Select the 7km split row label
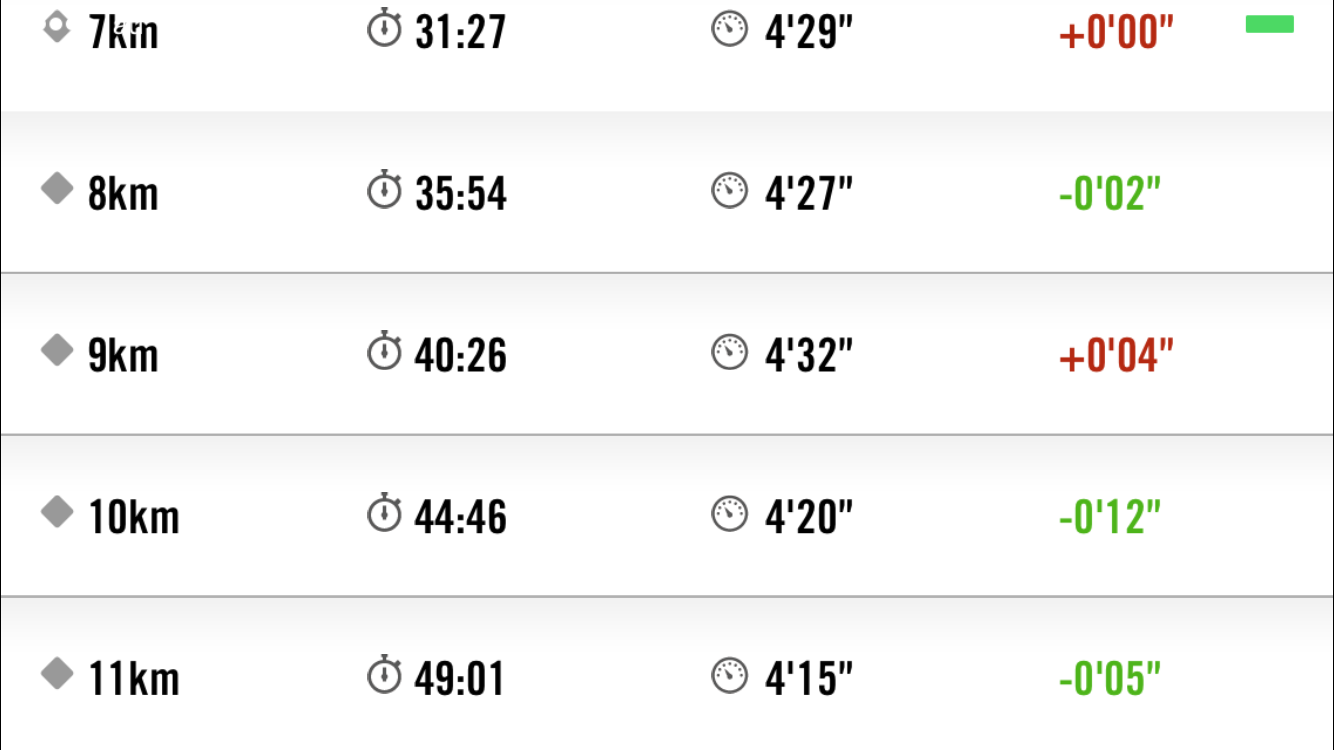The width and height of the screenshot is (1334, 750). pos(123,32)
